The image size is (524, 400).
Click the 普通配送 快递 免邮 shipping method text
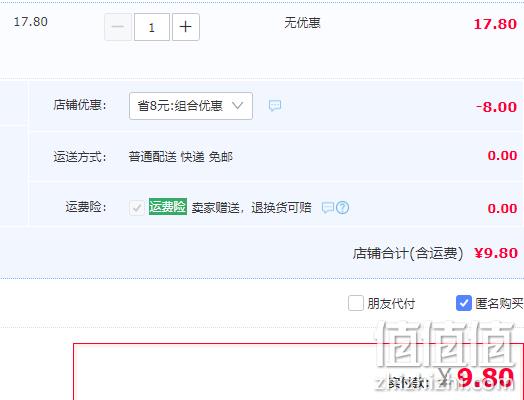180,157
